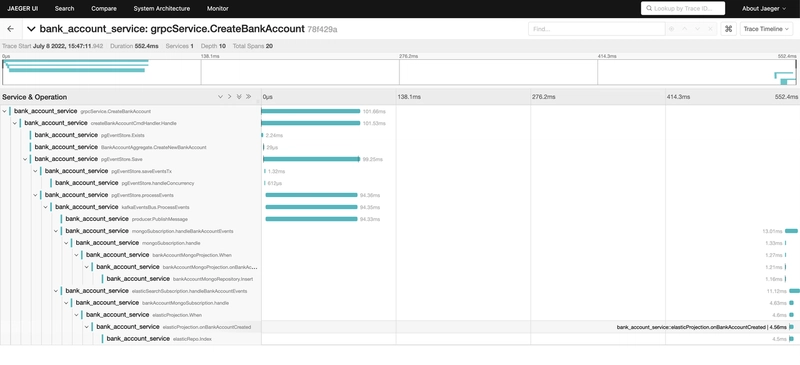Collapse the pgEventStore.Save span
This screenshot has width=800, height=365.
click(x=25, y=159)
